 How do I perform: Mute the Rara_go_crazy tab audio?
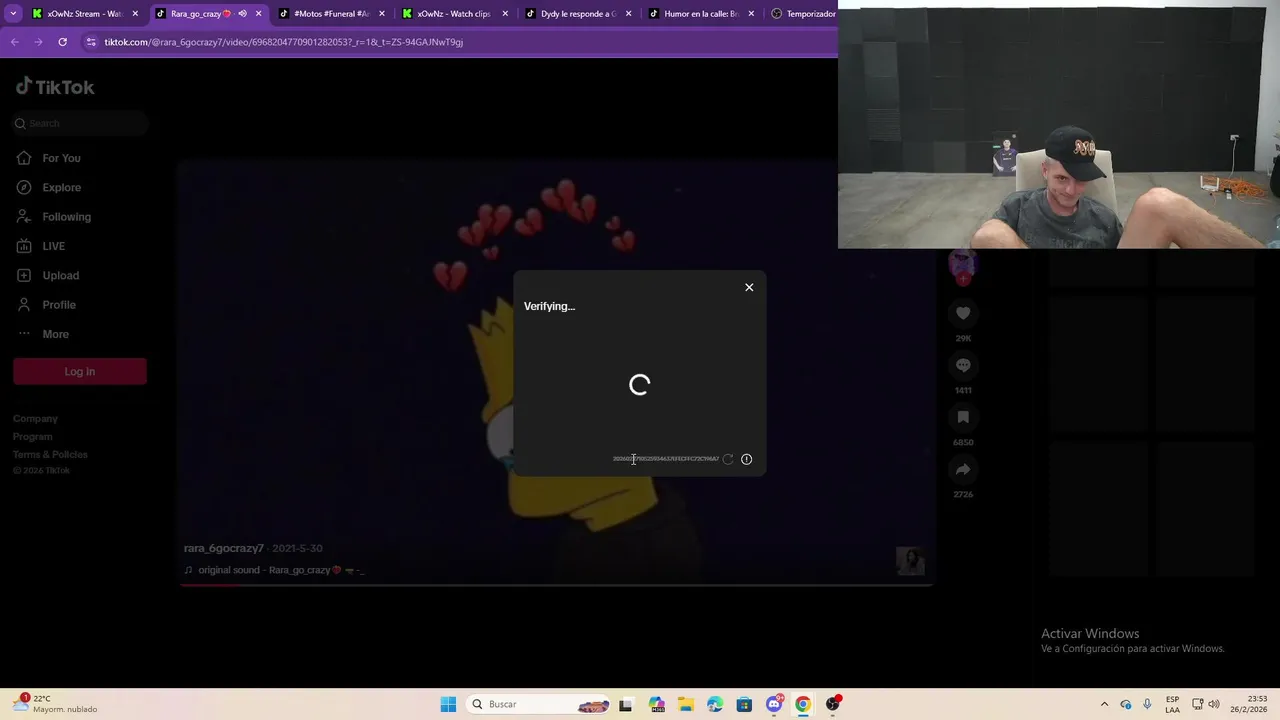243,14
